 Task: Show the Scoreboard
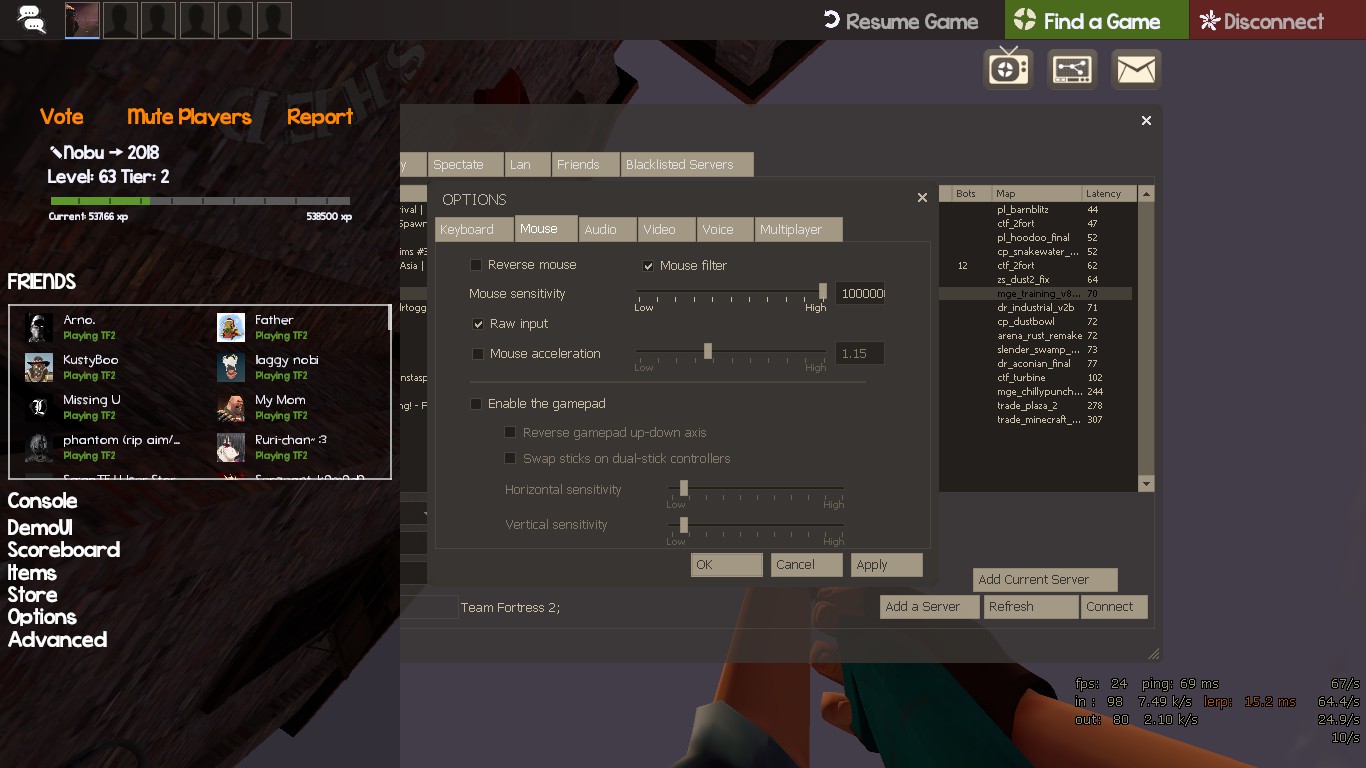(64, 550)
